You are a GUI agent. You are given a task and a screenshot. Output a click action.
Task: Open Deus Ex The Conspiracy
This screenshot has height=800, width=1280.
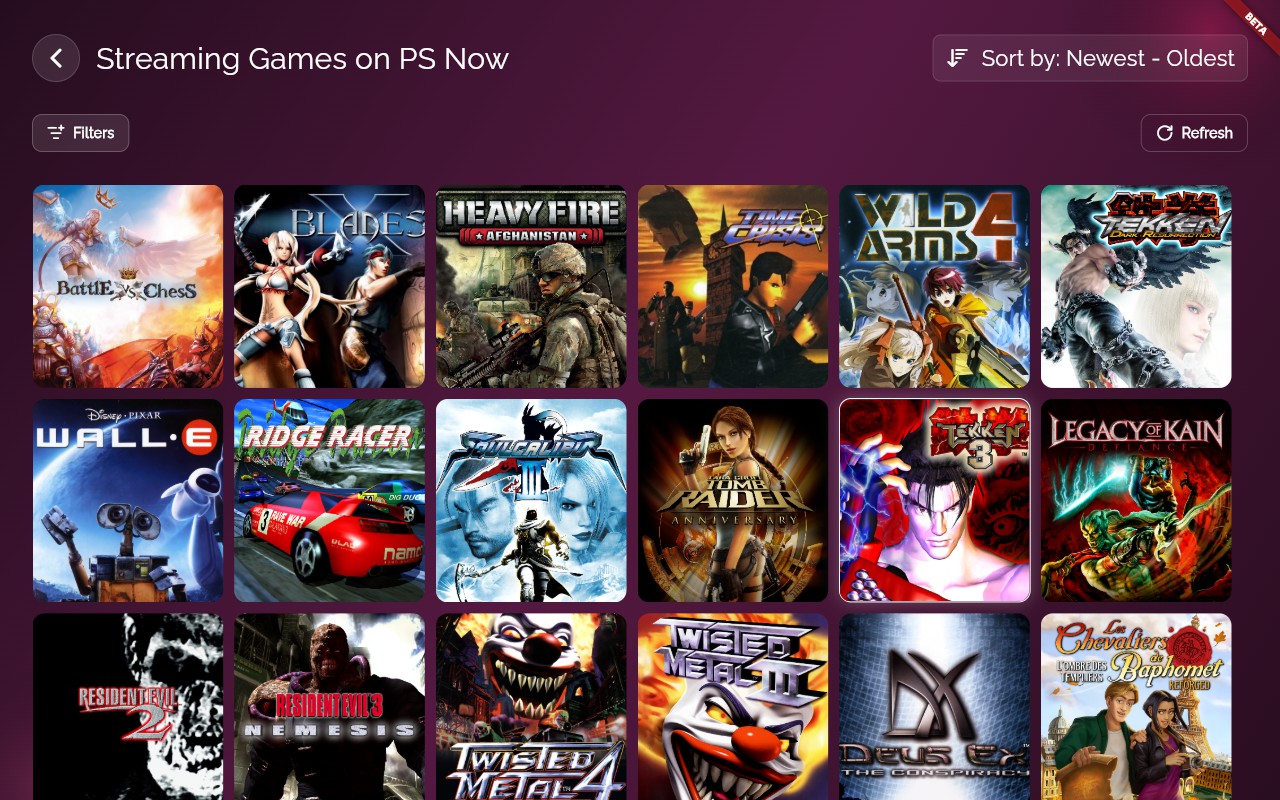[935, 707]
